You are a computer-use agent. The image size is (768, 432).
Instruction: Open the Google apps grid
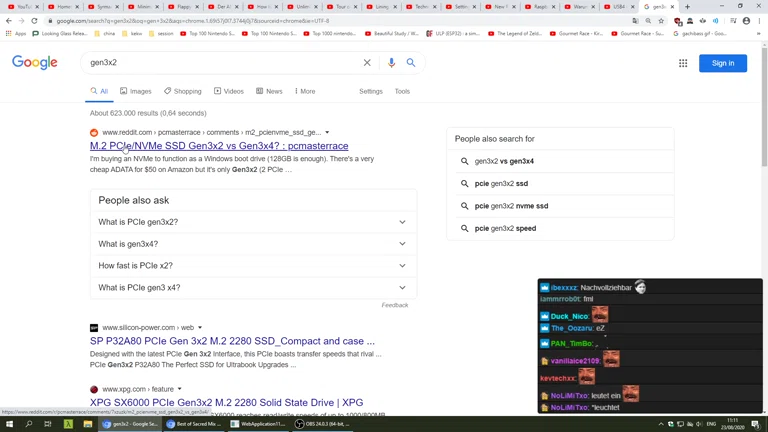click(683, 63)
